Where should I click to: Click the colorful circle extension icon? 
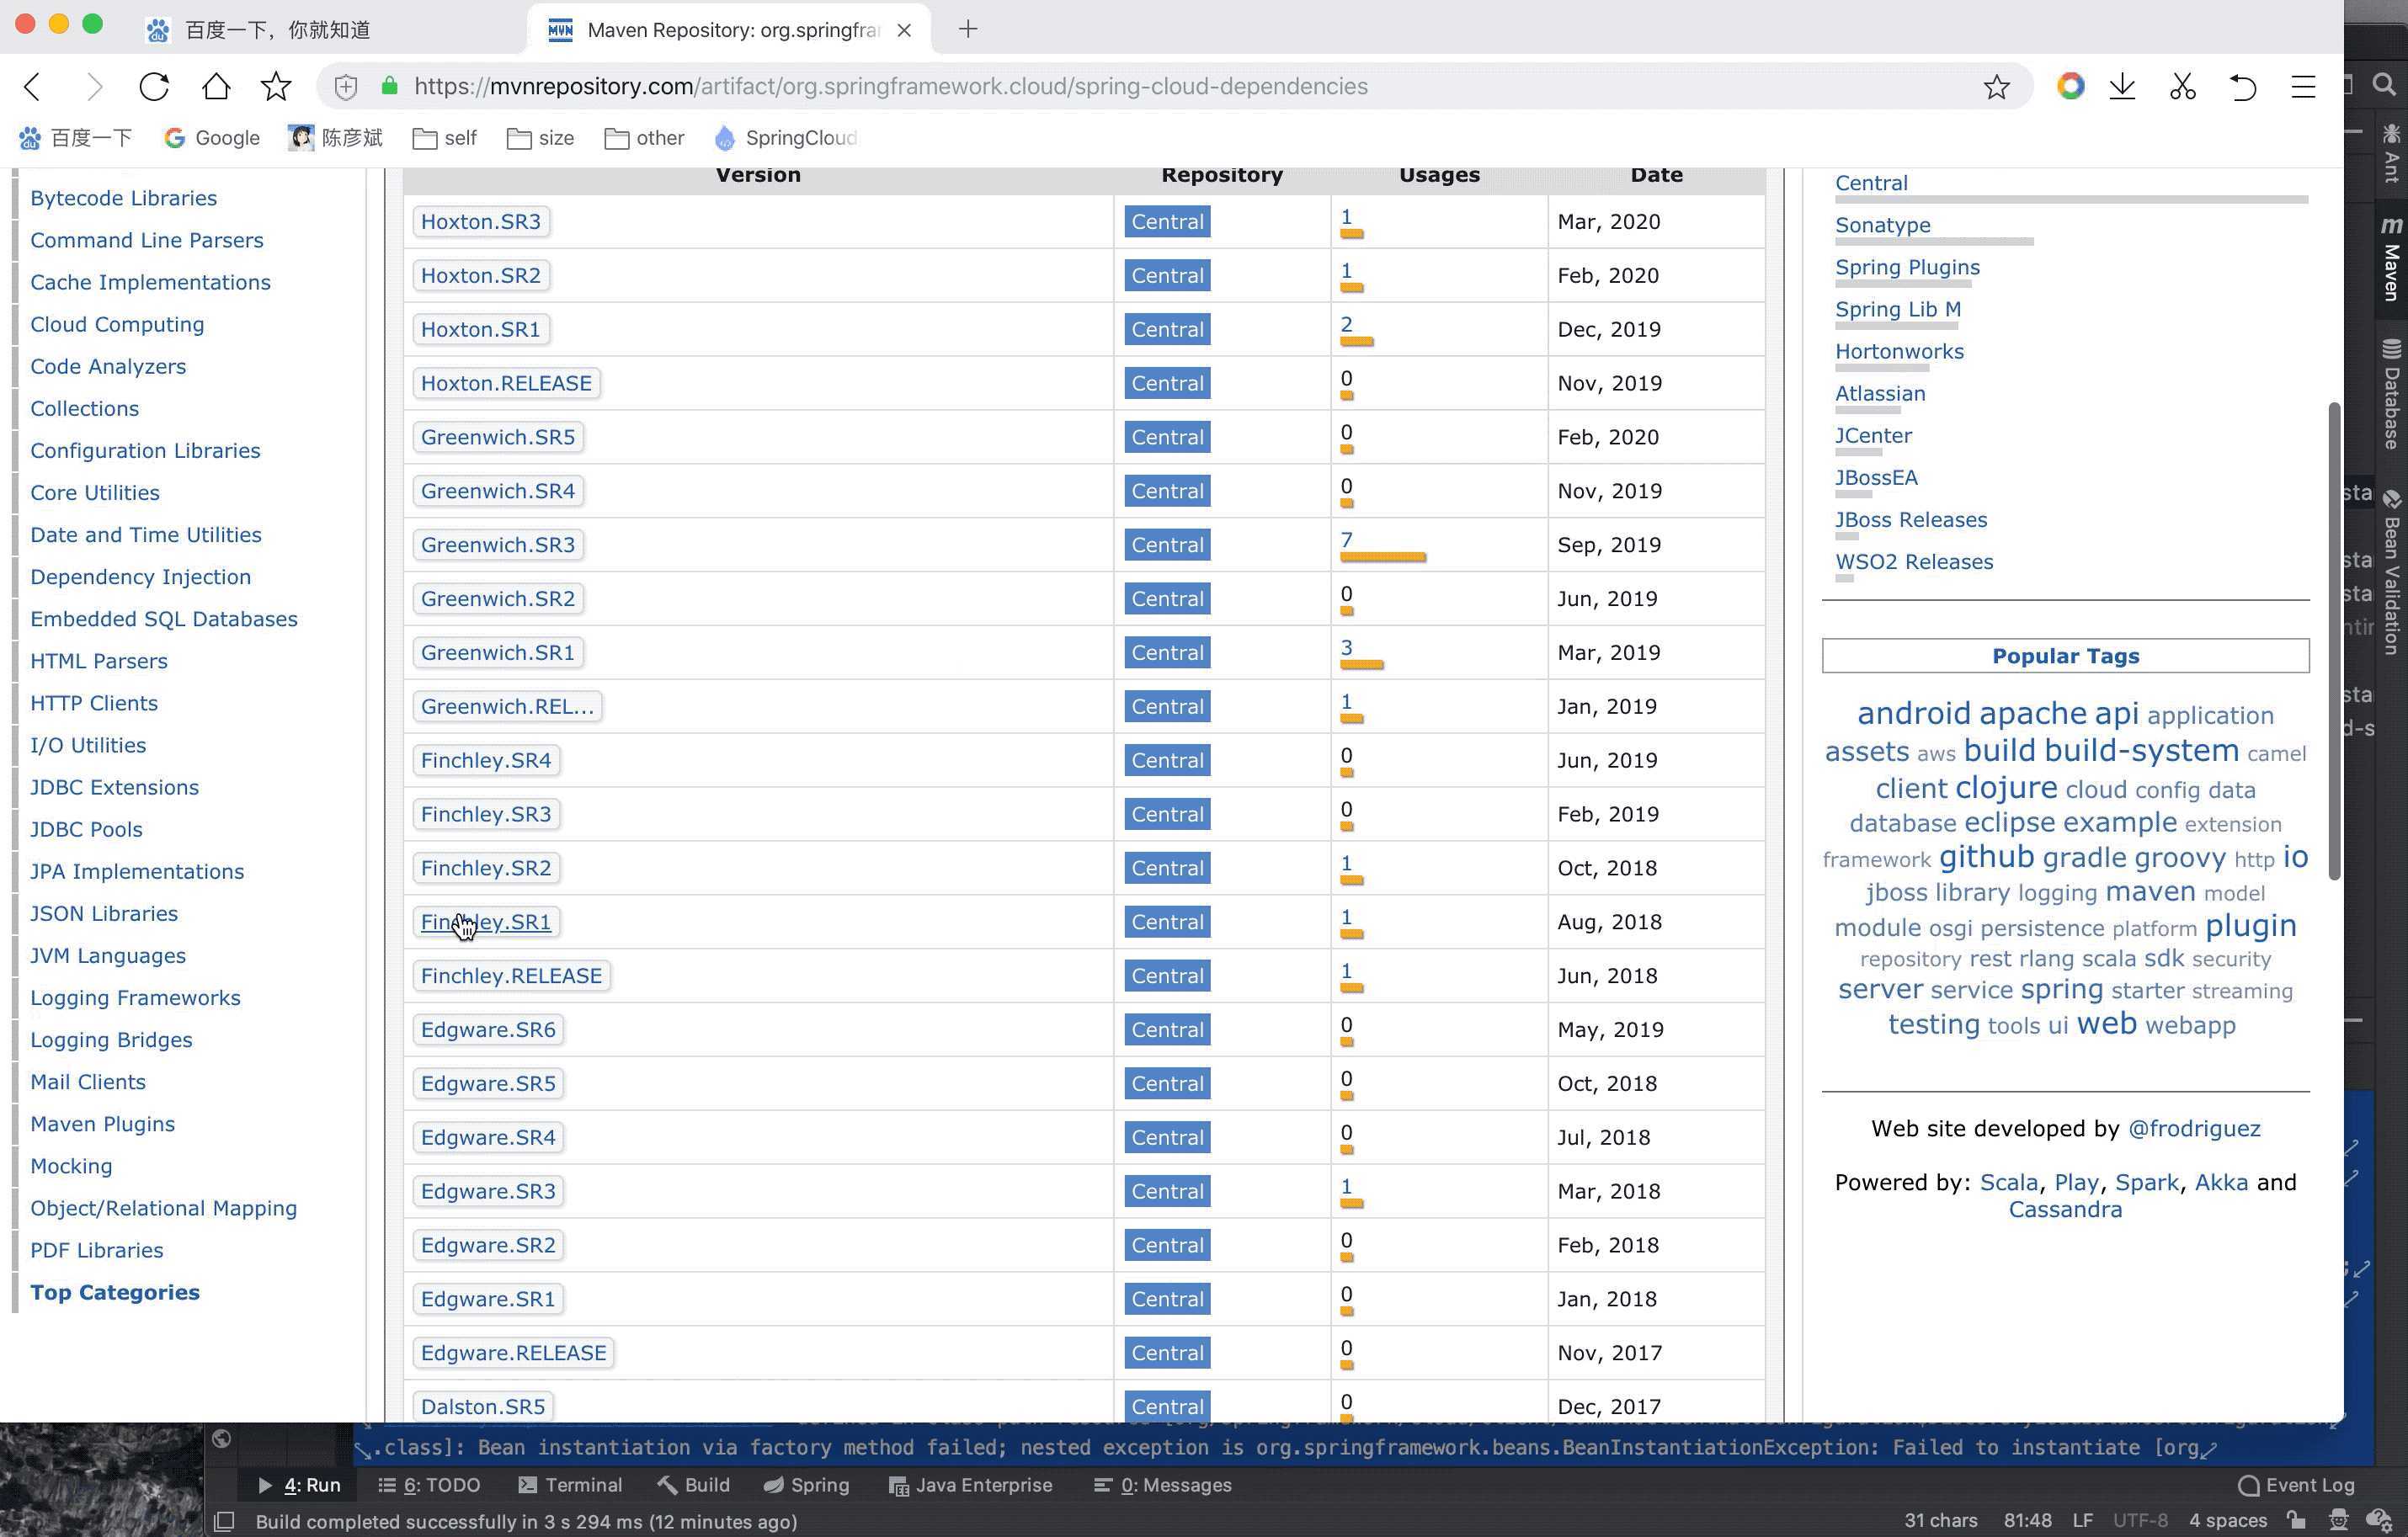[x=2070, y=86]
